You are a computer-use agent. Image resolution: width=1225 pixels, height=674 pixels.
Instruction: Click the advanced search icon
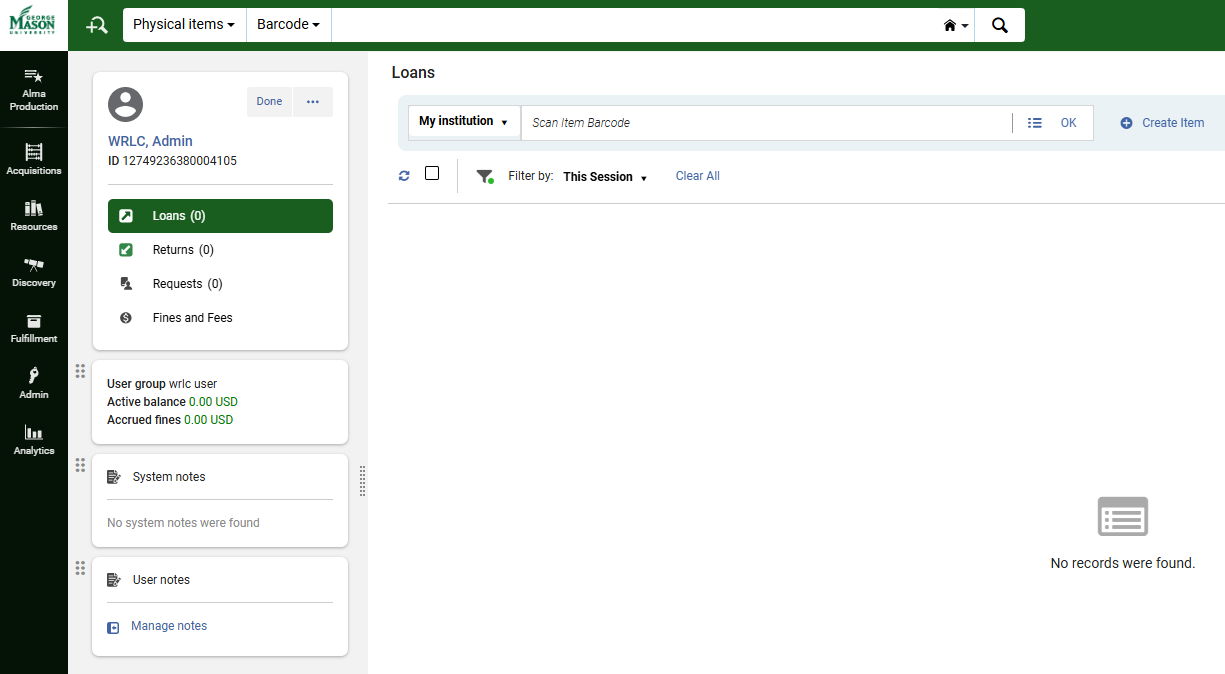pyautogui.click(x=97, y=25)
